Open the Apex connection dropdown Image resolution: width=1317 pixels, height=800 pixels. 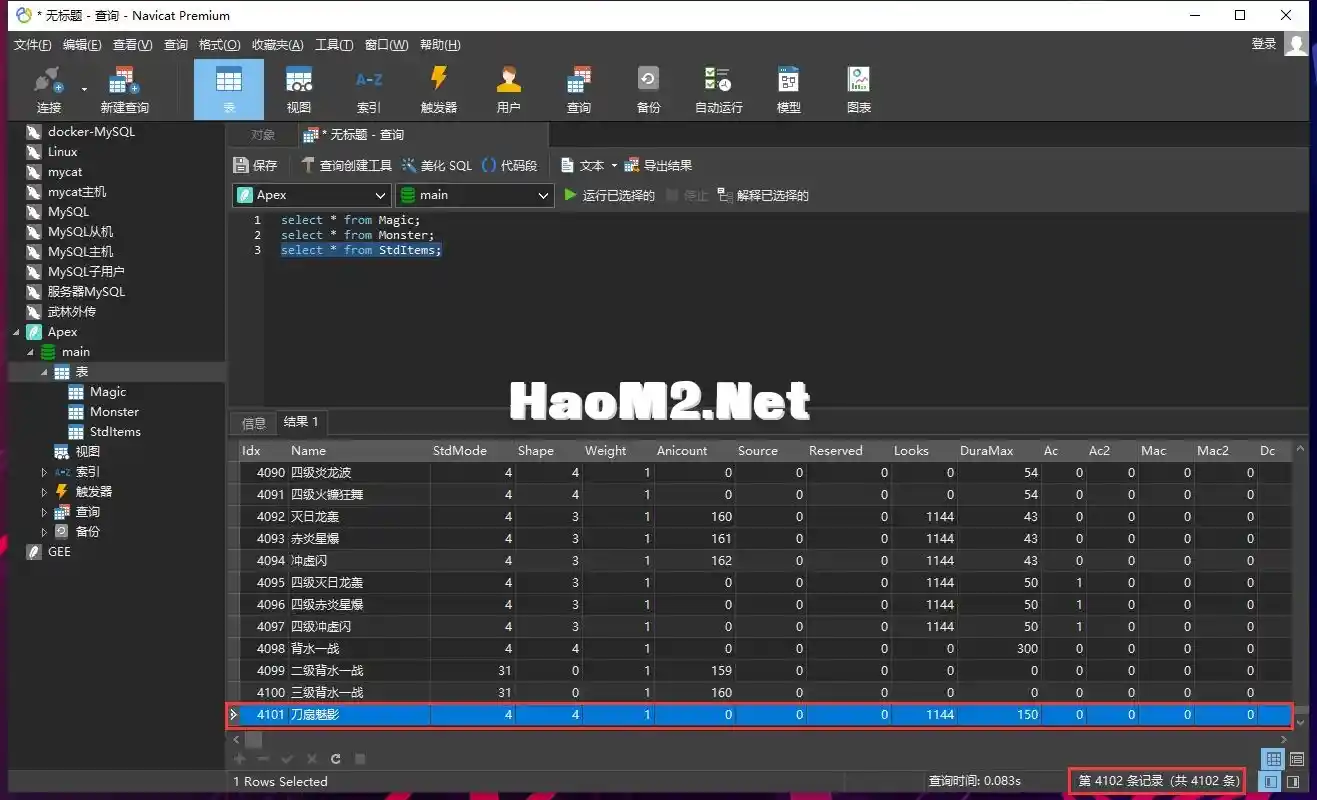click(311, 195)
